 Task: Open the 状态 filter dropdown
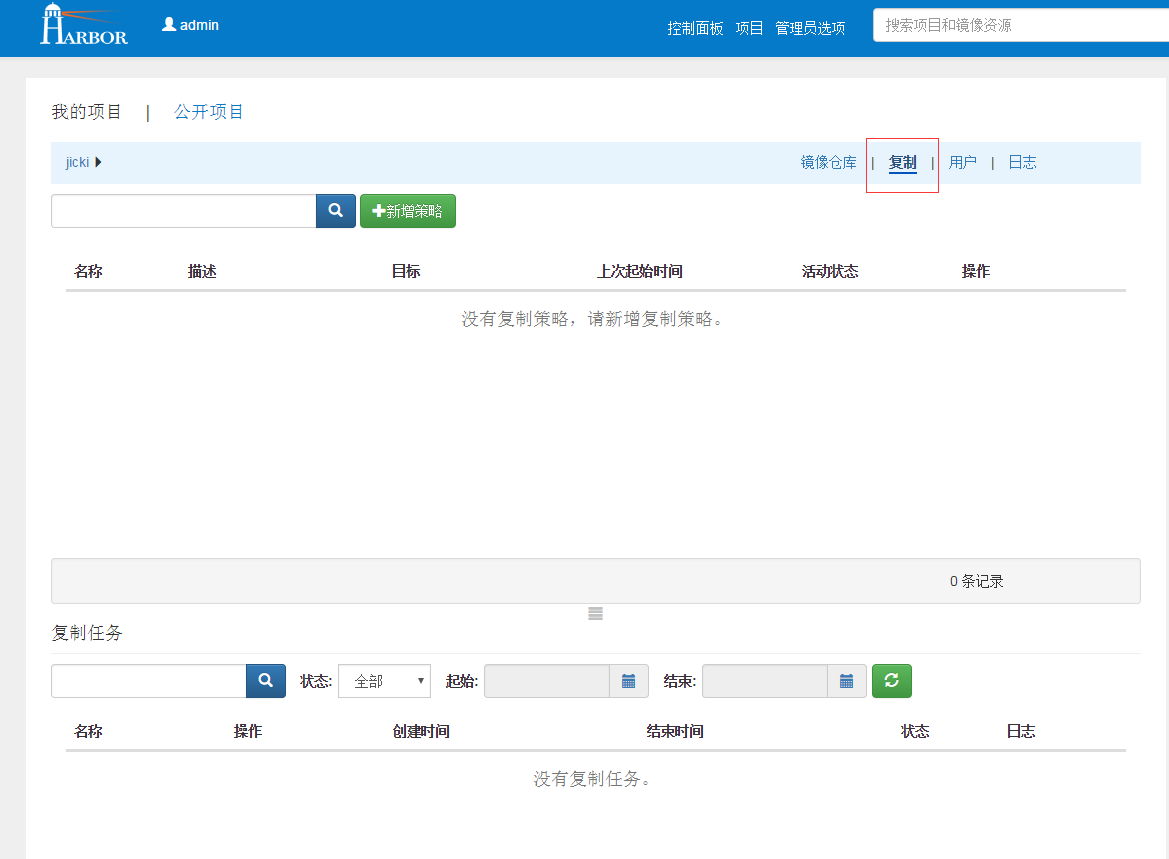pyautogui.click(x=384, y=681)
